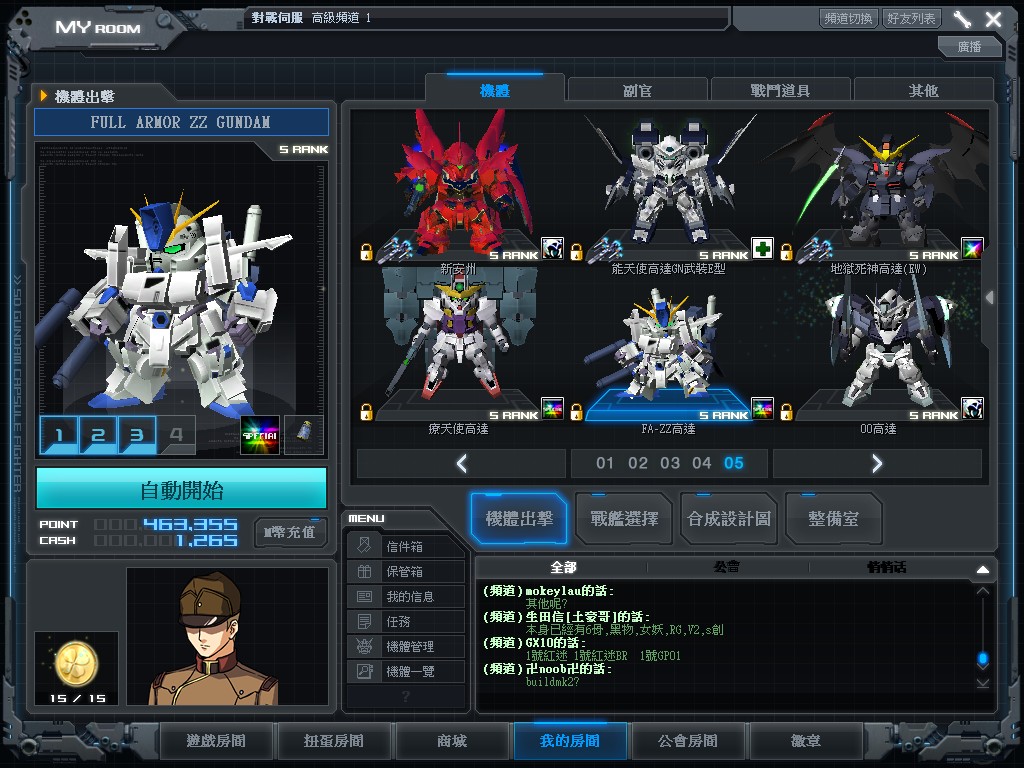Click 頻道切換 button
Image resolution: width=1024 pixels, height=768 pixels.
point(848,18)
